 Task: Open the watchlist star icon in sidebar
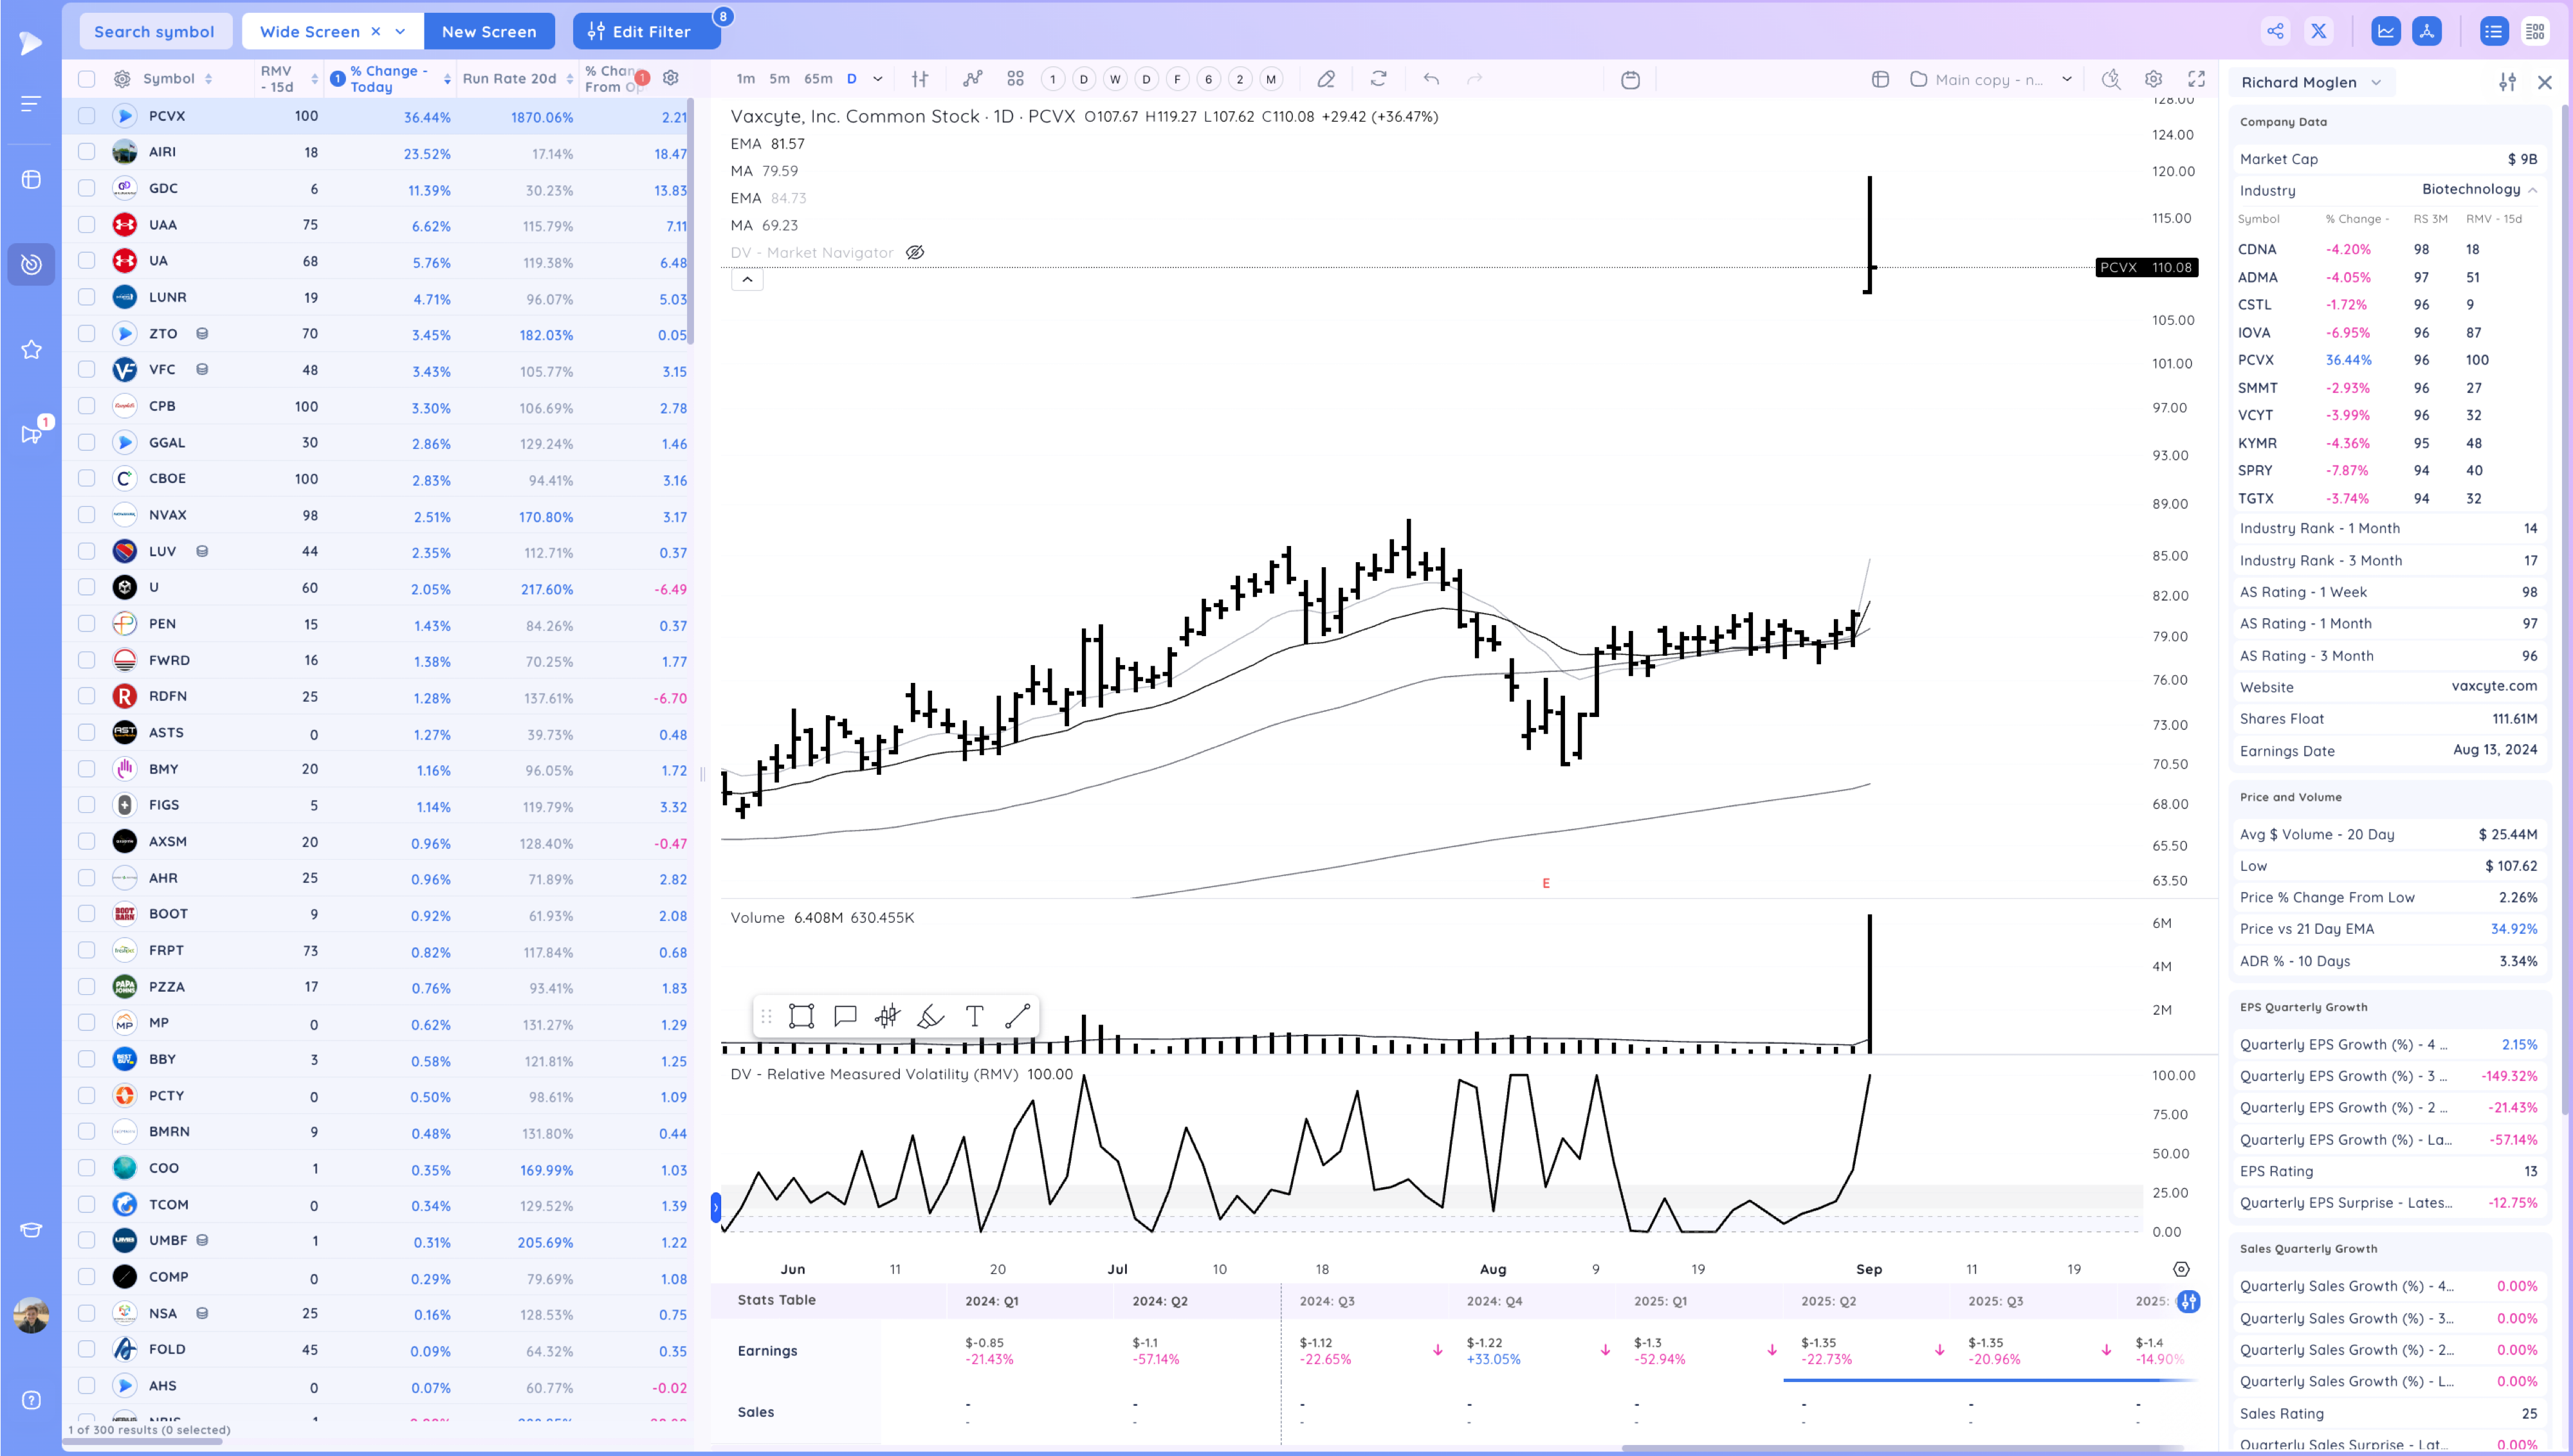tap(31, 349)
